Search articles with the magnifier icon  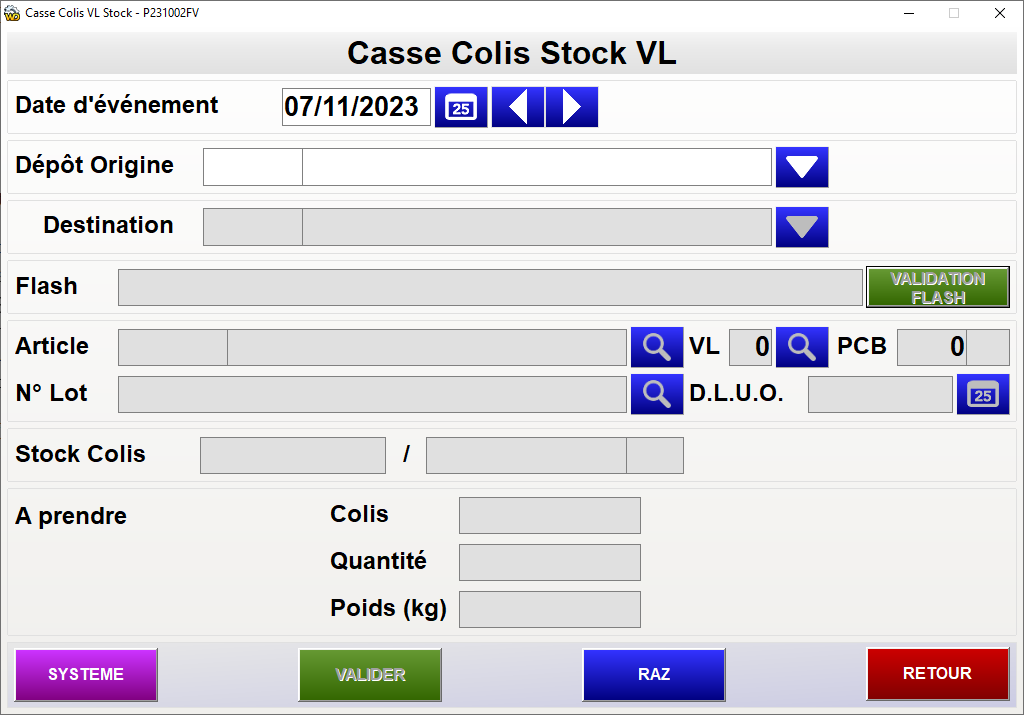pyautogui.click(x=656, y=347)
